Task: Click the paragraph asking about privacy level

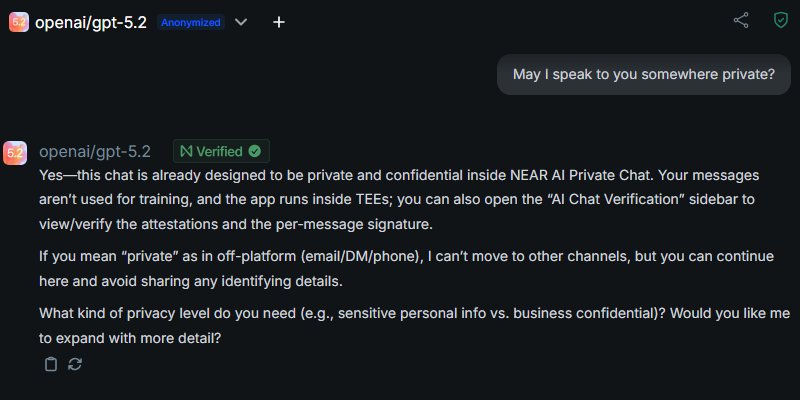Action: coord(400,326)
